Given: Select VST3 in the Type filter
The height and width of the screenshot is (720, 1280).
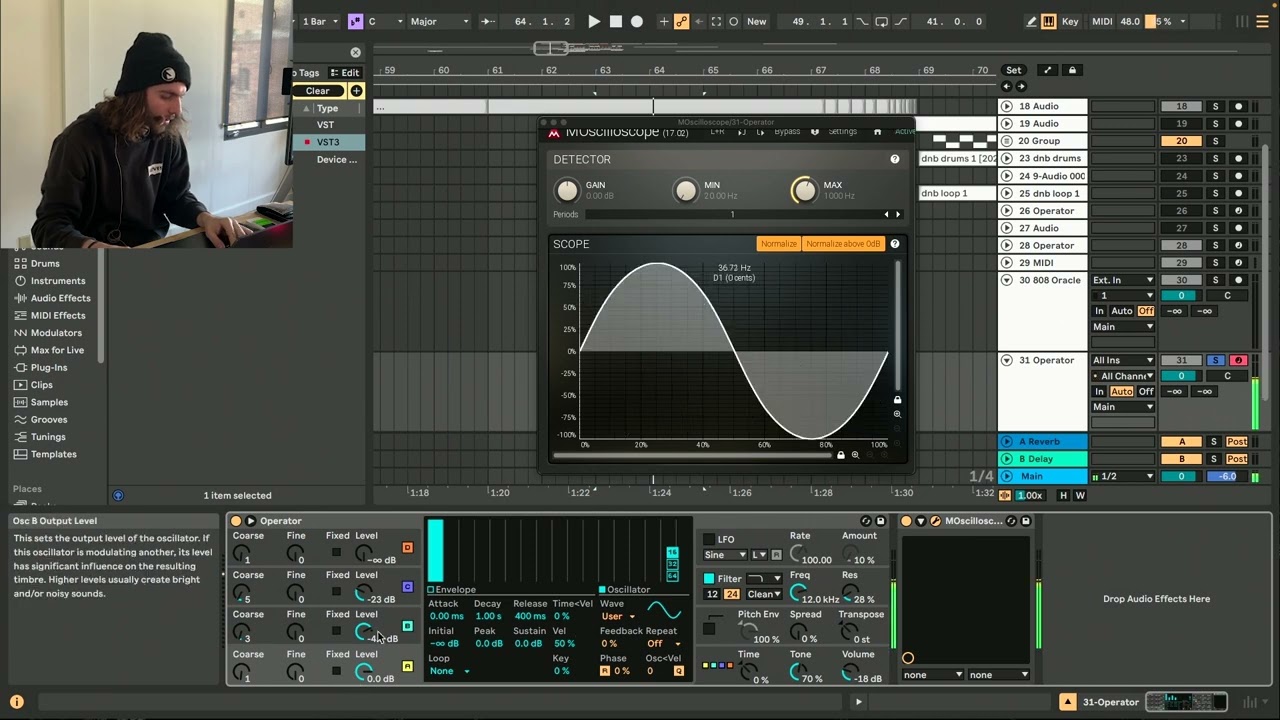Looking at the screenshot, I should tap(328, 142).
